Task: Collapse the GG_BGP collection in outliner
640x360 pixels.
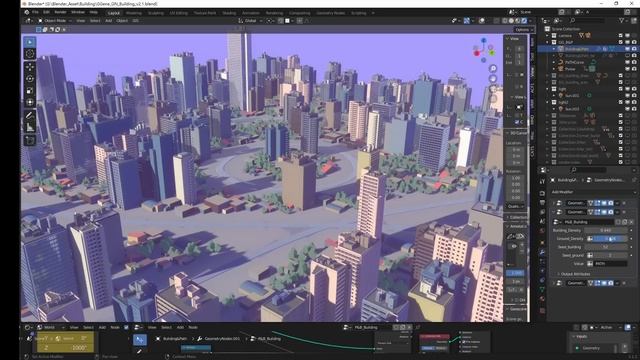Action: point(547,42)
